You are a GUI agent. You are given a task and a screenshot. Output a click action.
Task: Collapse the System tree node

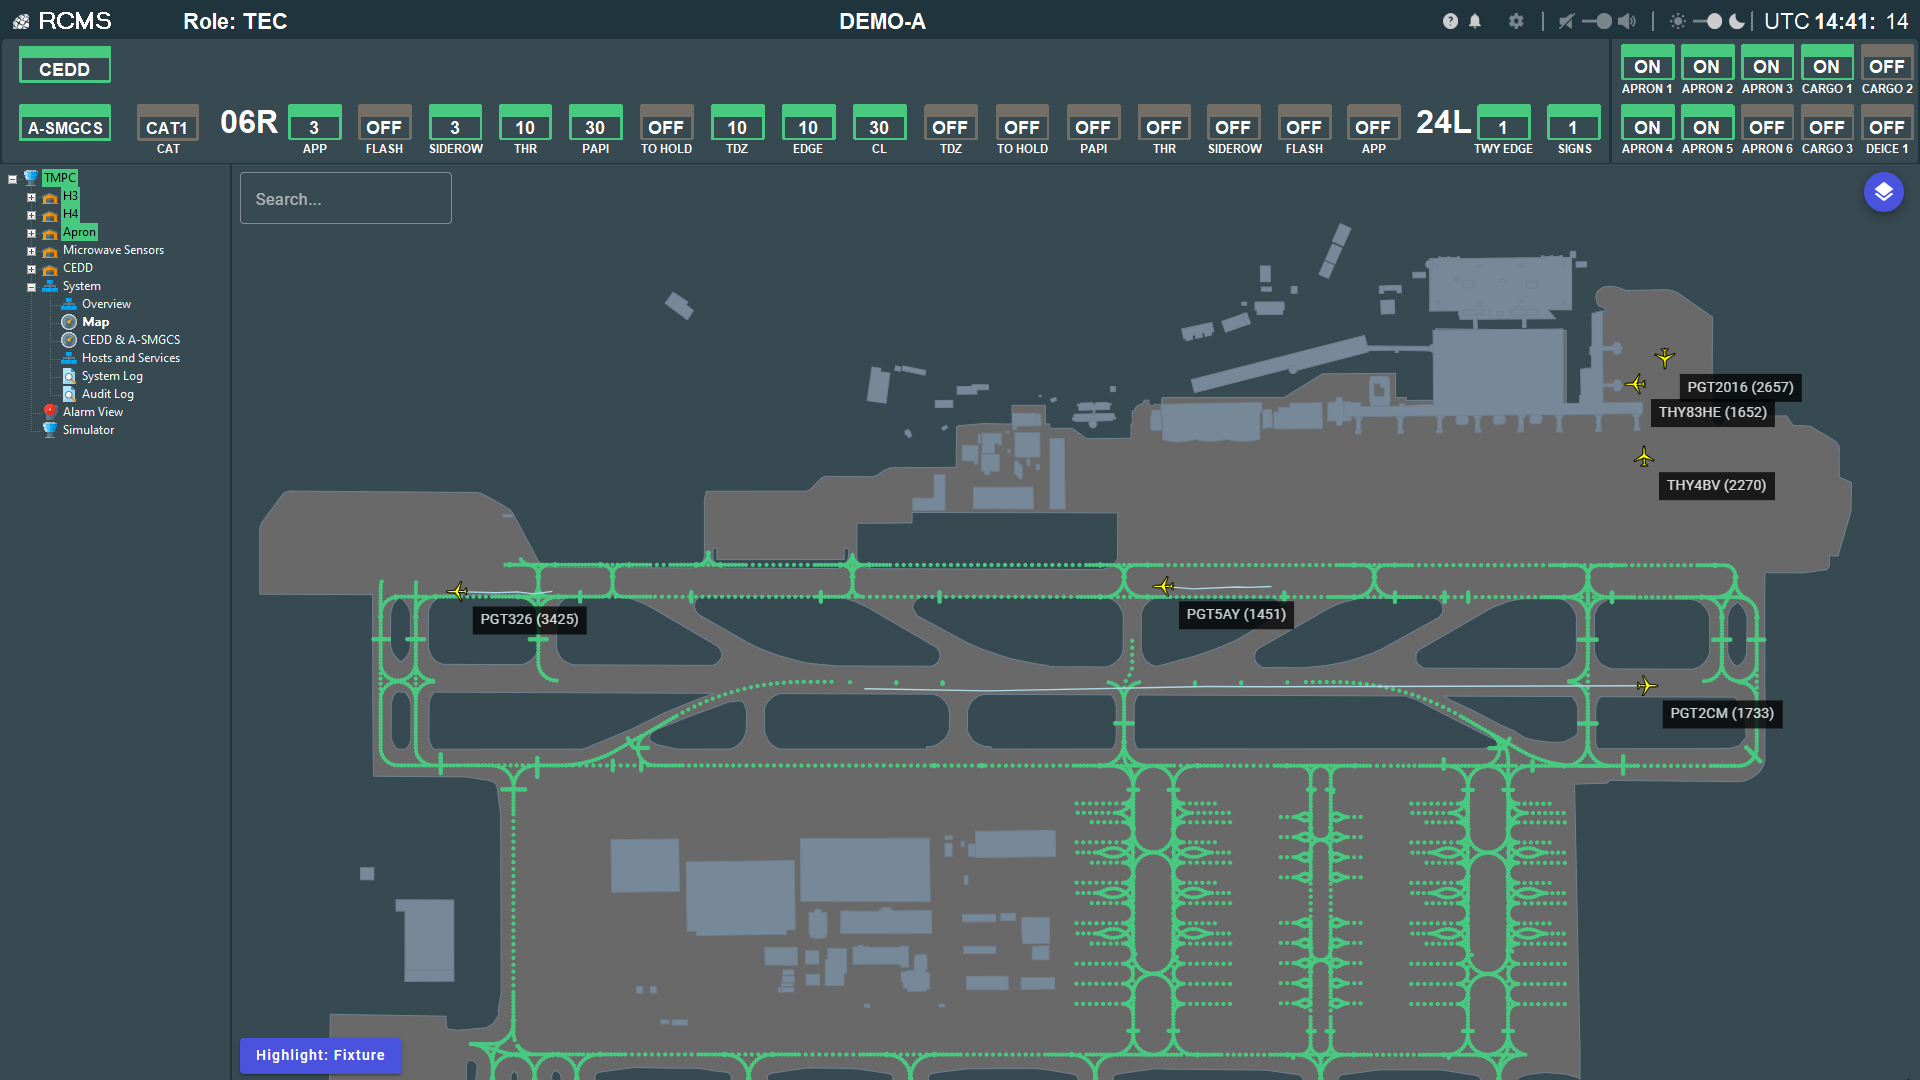(31, 287)
